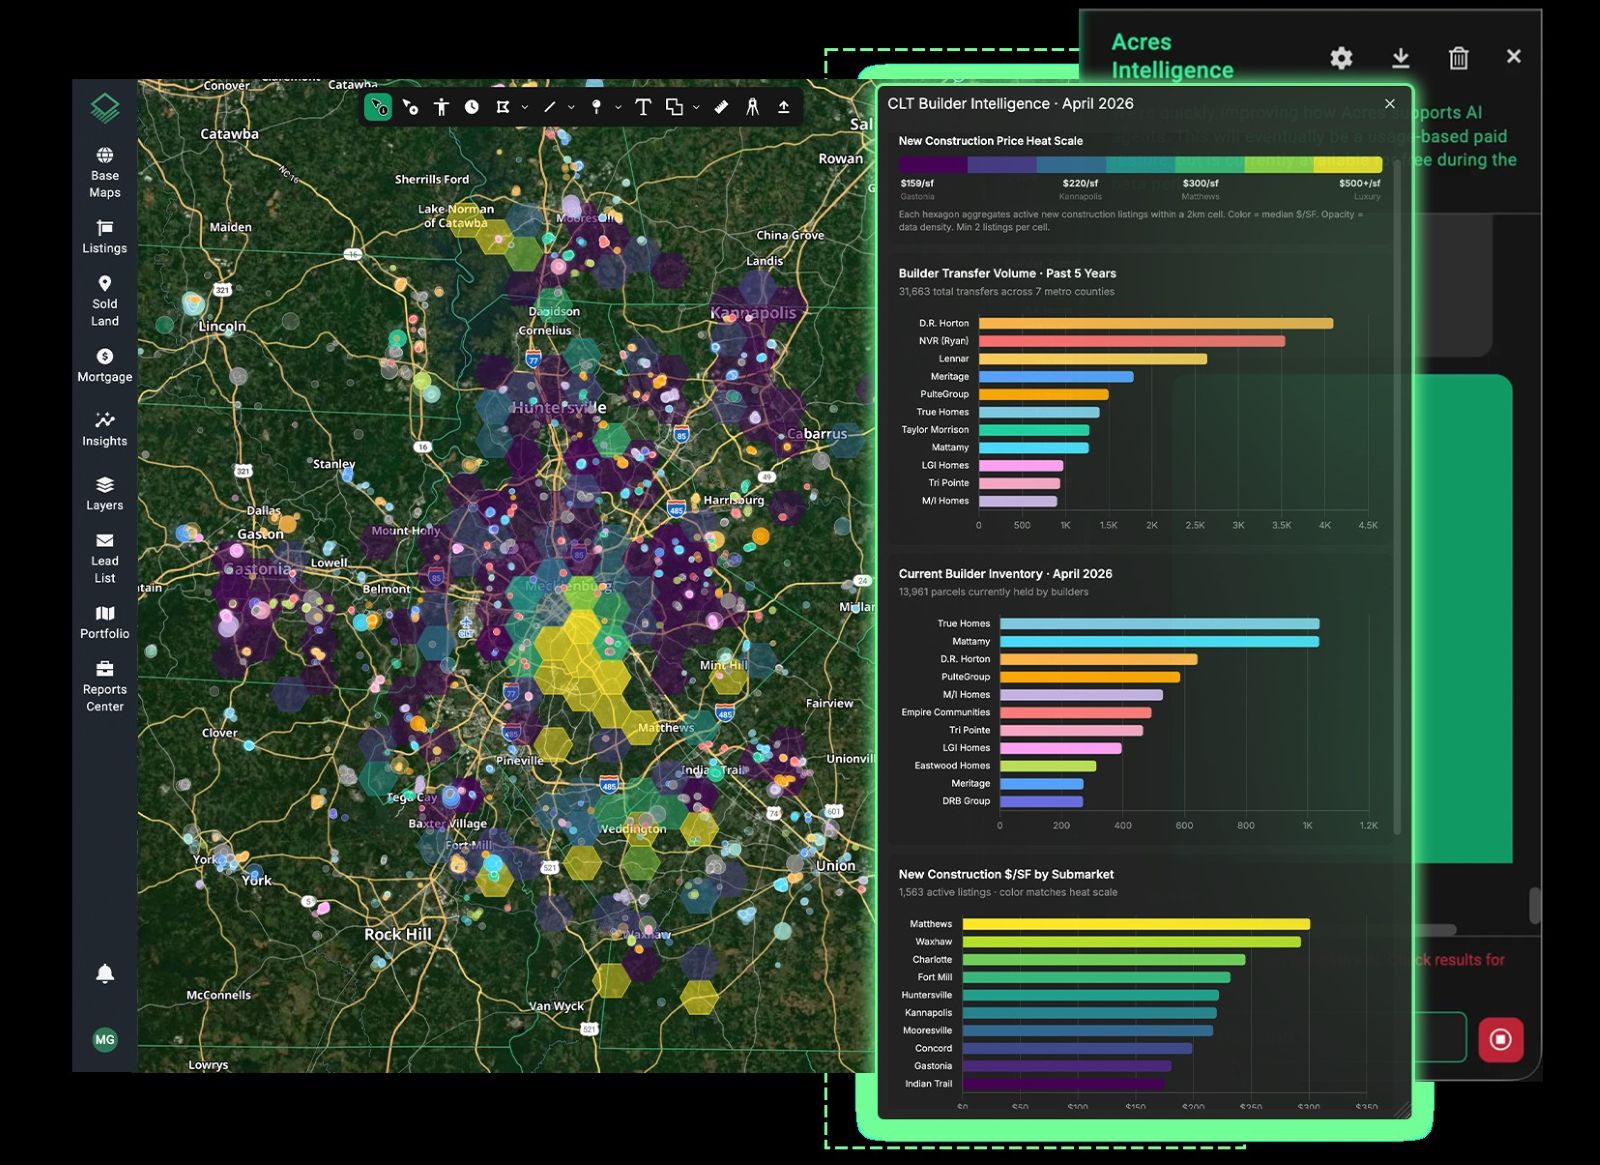Screen dimensions: 1600x1165
Task: Click the True Homes bar in Current Builder Inventory
Action: (1160, 624)
